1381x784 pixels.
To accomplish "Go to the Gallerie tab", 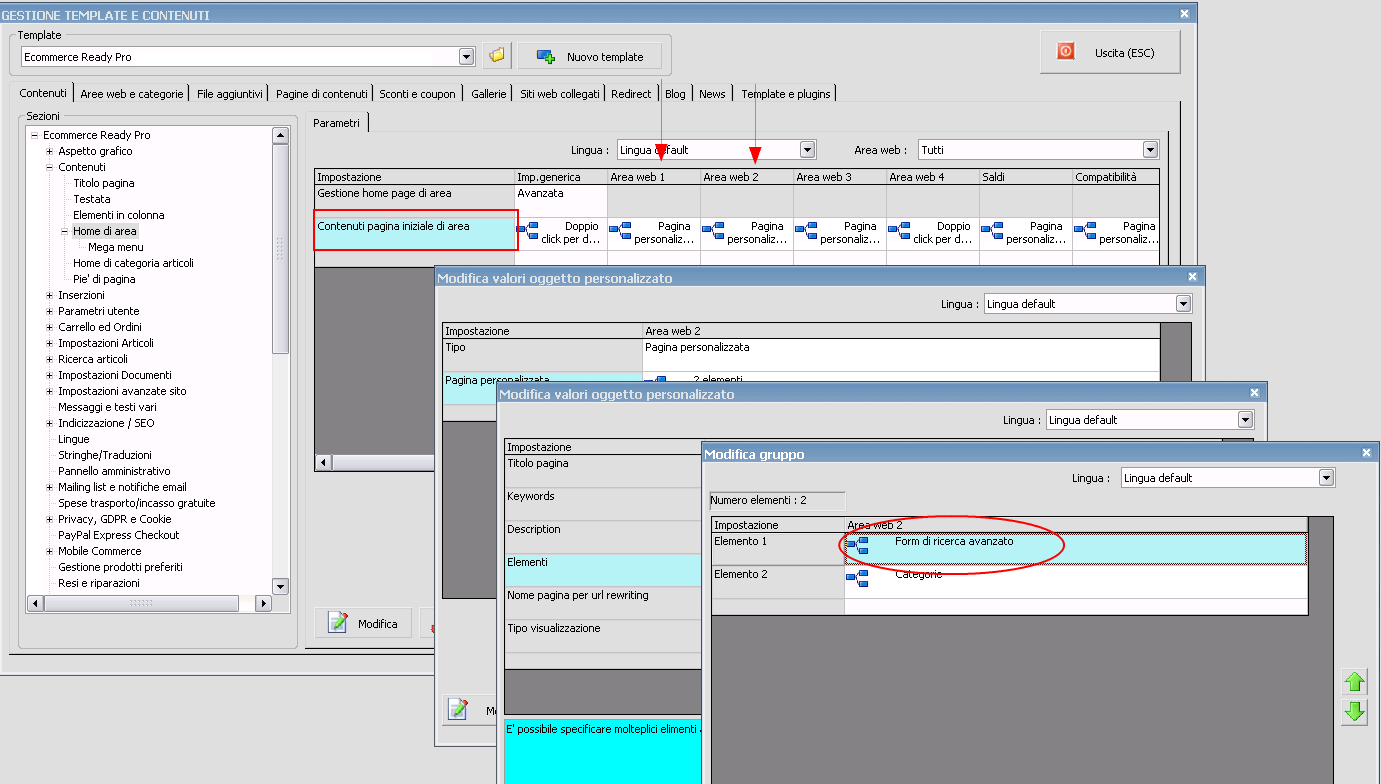I will [489, 94].
